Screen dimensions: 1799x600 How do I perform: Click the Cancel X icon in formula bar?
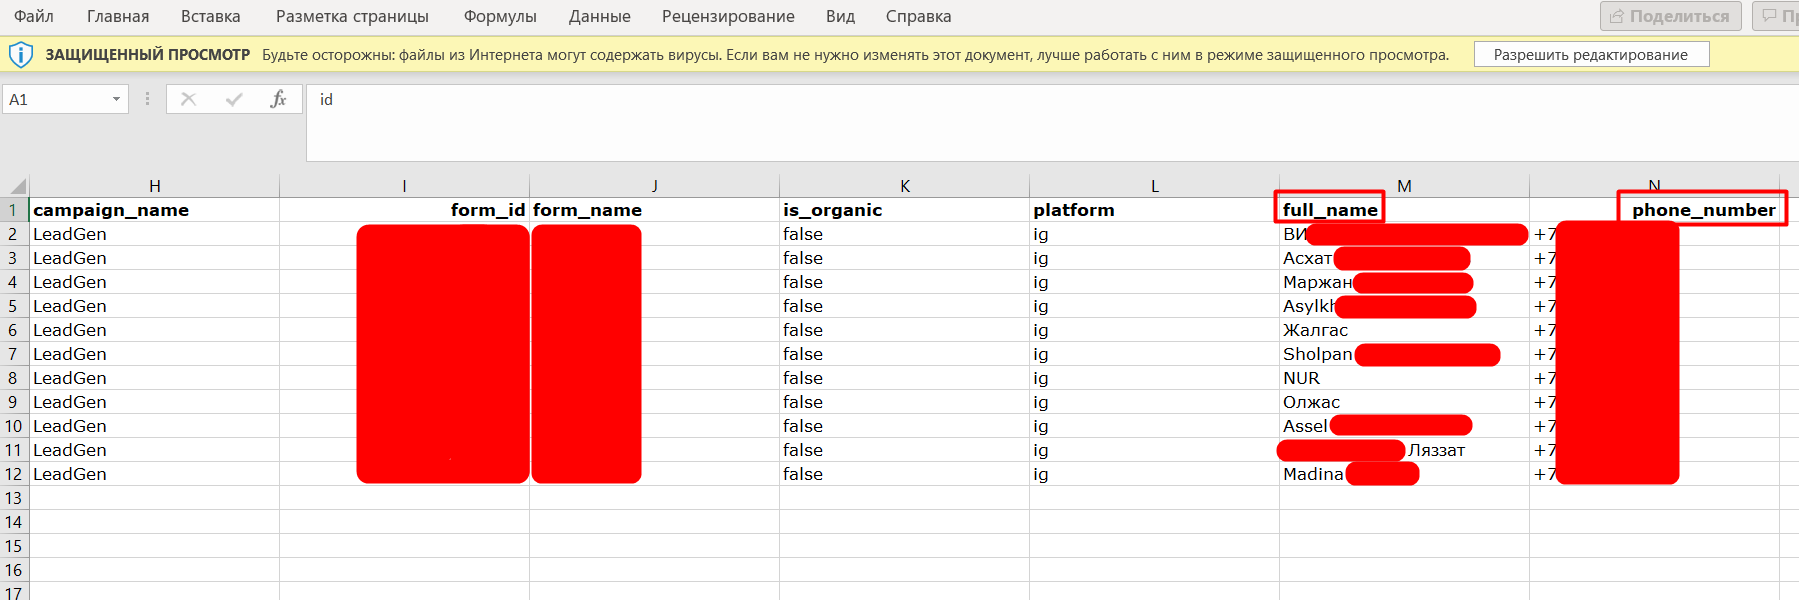pyautogui.click(x=188, y=99)
